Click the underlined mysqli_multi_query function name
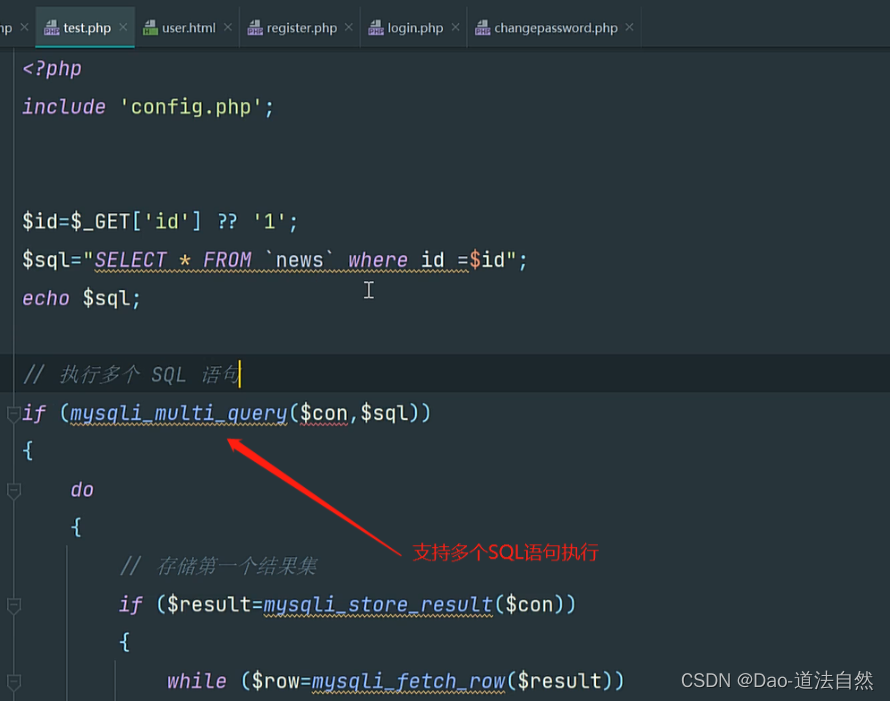This screenshot has width=890, height=701. (x=178, y=413)
